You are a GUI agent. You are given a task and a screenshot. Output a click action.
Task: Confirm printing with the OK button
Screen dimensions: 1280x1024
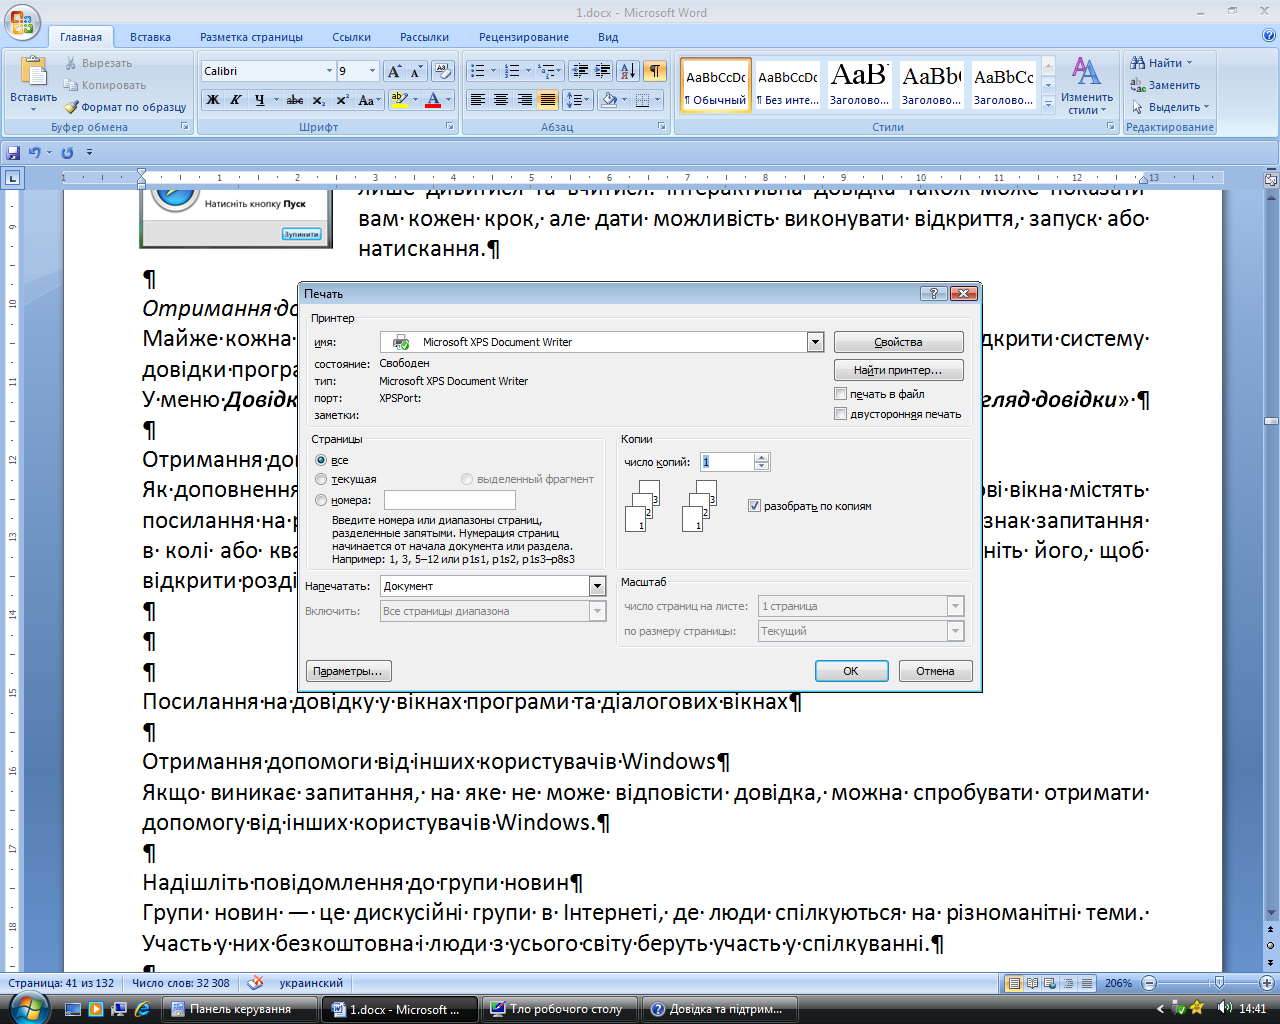click(851, 671)
